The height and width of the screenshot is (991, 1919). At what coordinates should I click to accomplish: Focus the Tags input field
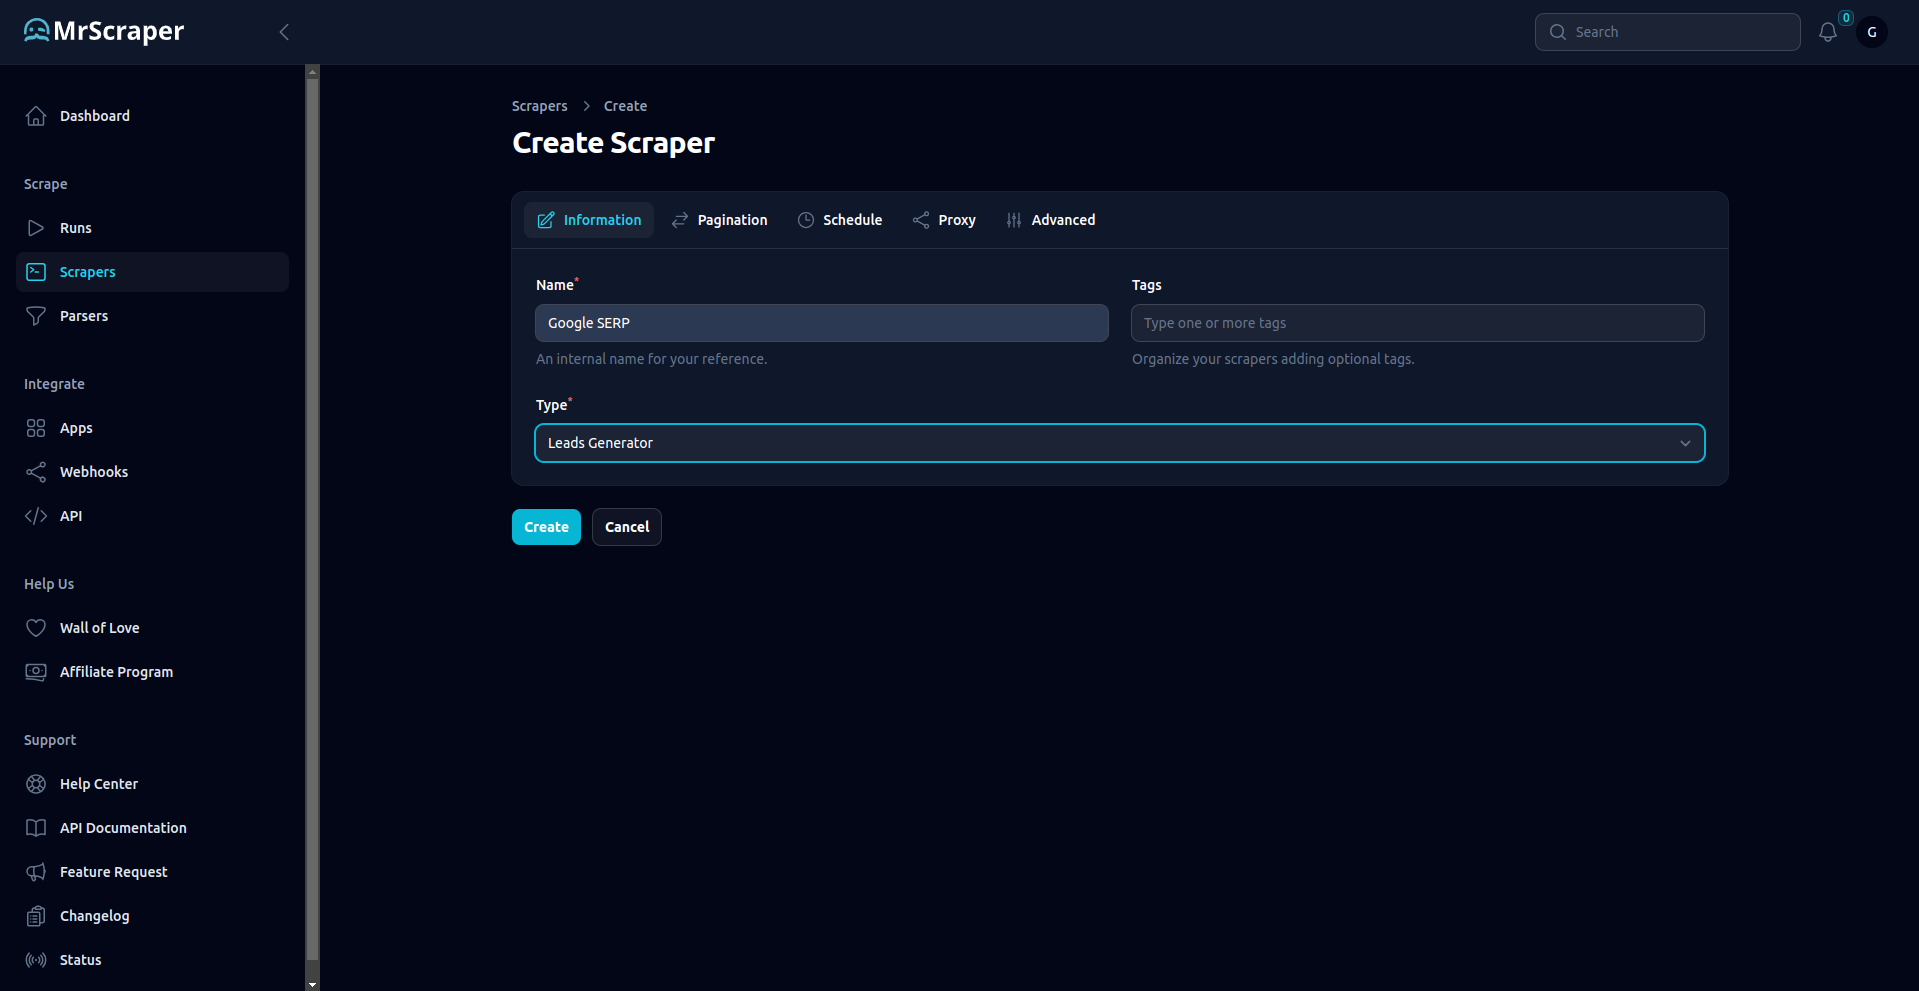1418,323
